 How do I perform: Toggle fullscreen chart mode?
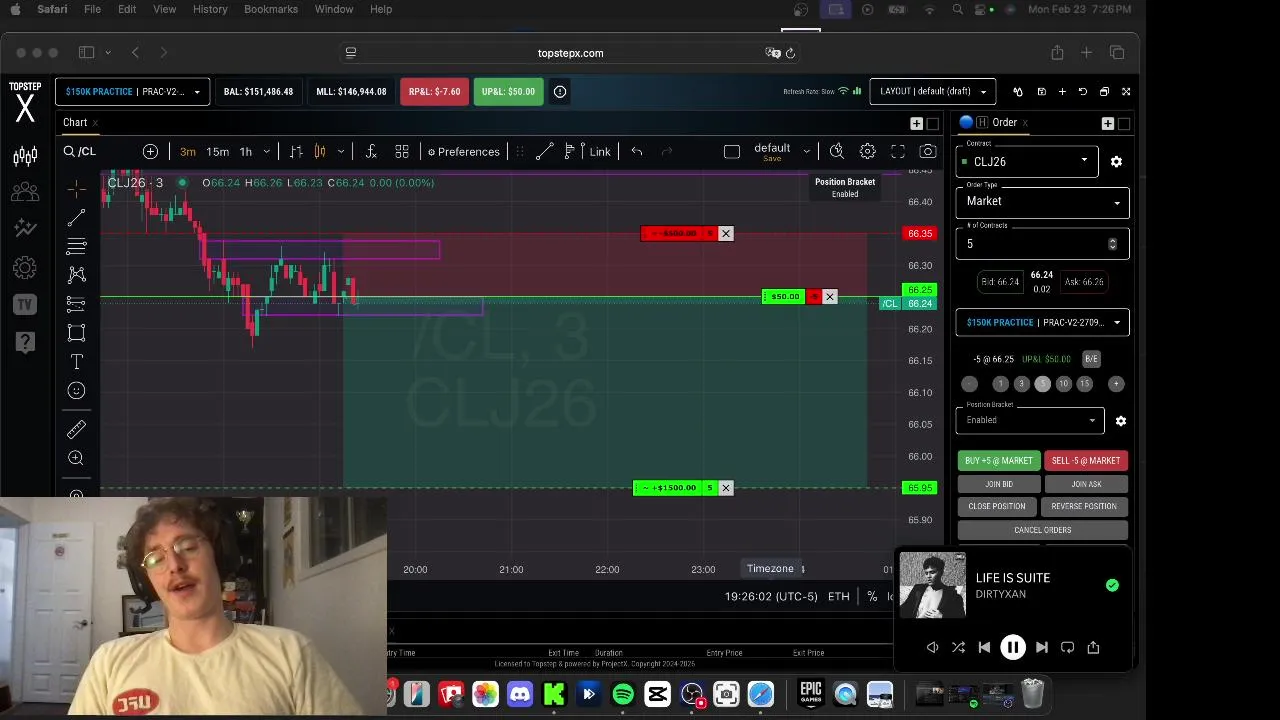898,151
